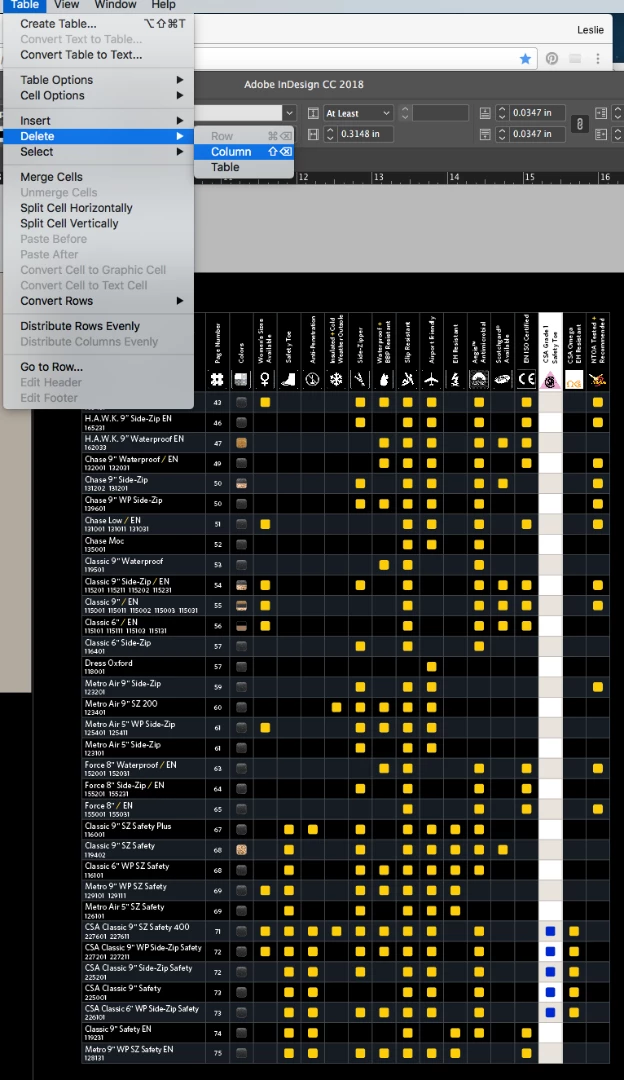This screenshot has height=1080, width=624.
Task: Click the Page Number hash icon
Action: click(x=217, y=380)
